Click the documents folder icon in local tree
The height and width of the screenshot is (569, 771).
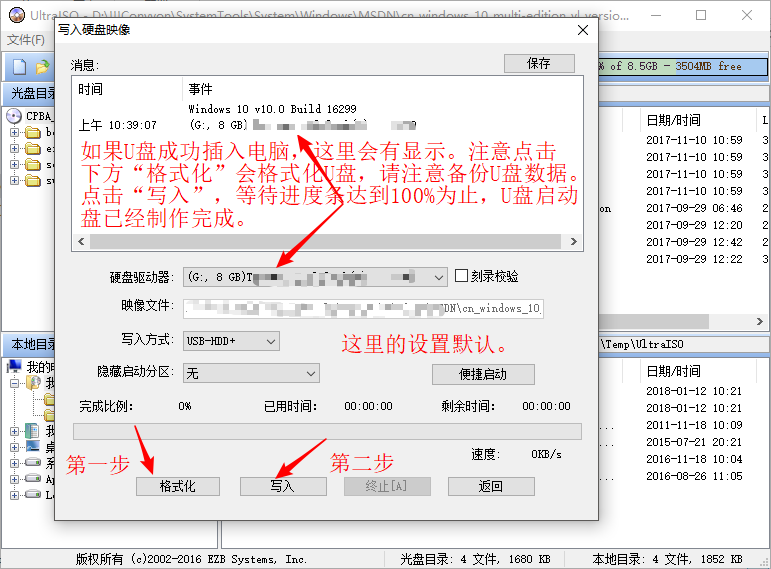pos(33,382)
